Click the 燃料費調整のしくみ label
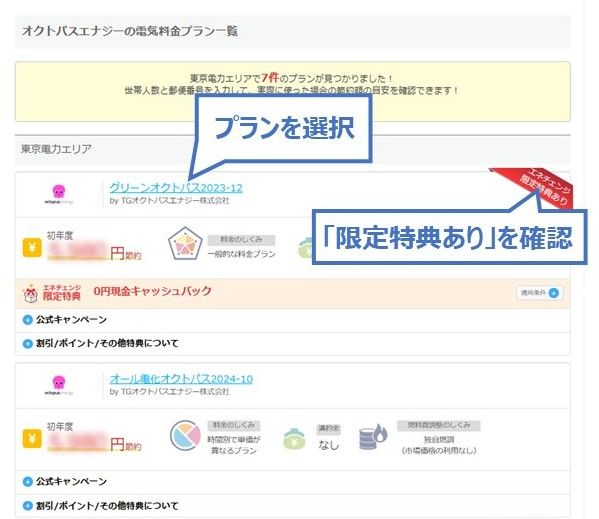This screenshot has width=599, height=519. coord(439,425)
